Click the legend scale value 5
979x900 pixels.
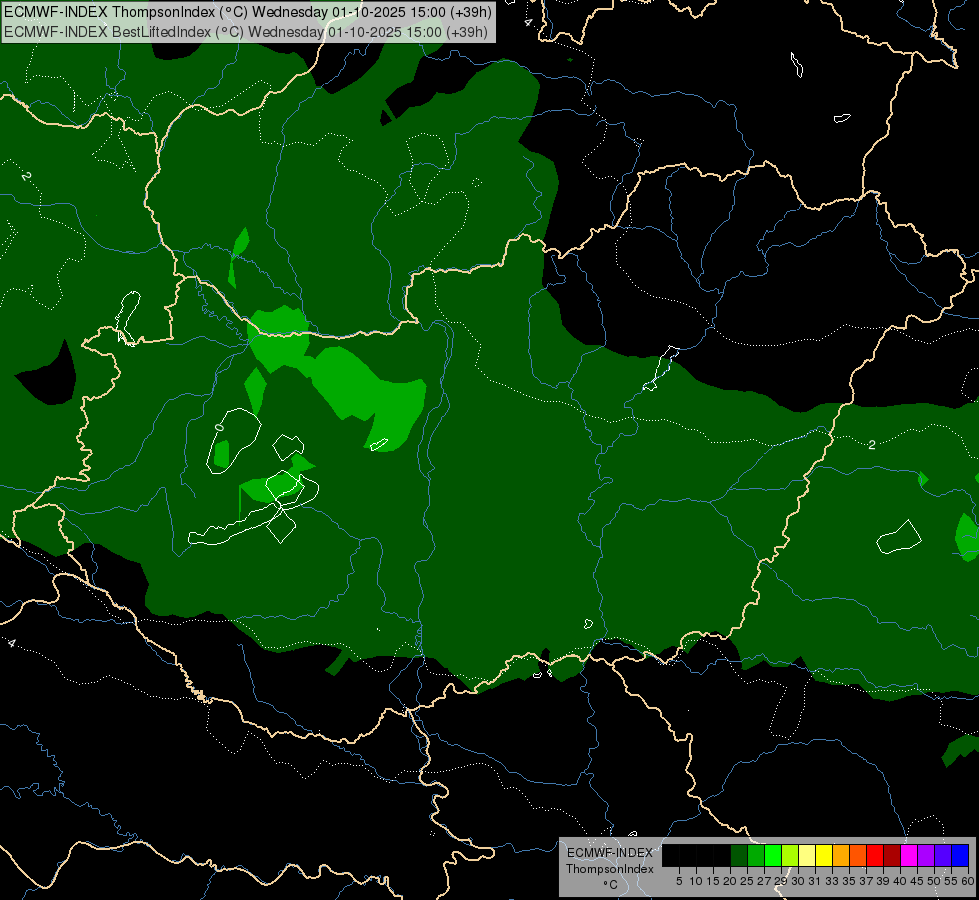coord(679,881)
